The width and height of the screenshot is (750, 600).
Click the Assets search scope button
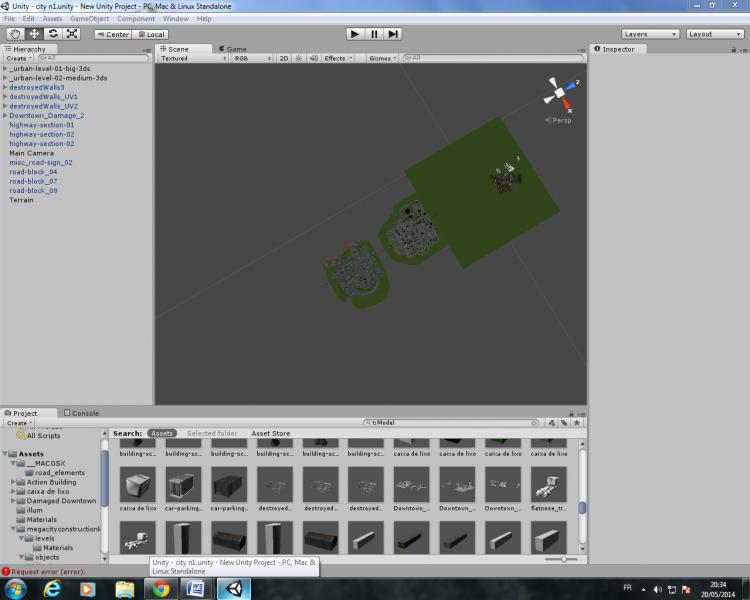point(162,433)
